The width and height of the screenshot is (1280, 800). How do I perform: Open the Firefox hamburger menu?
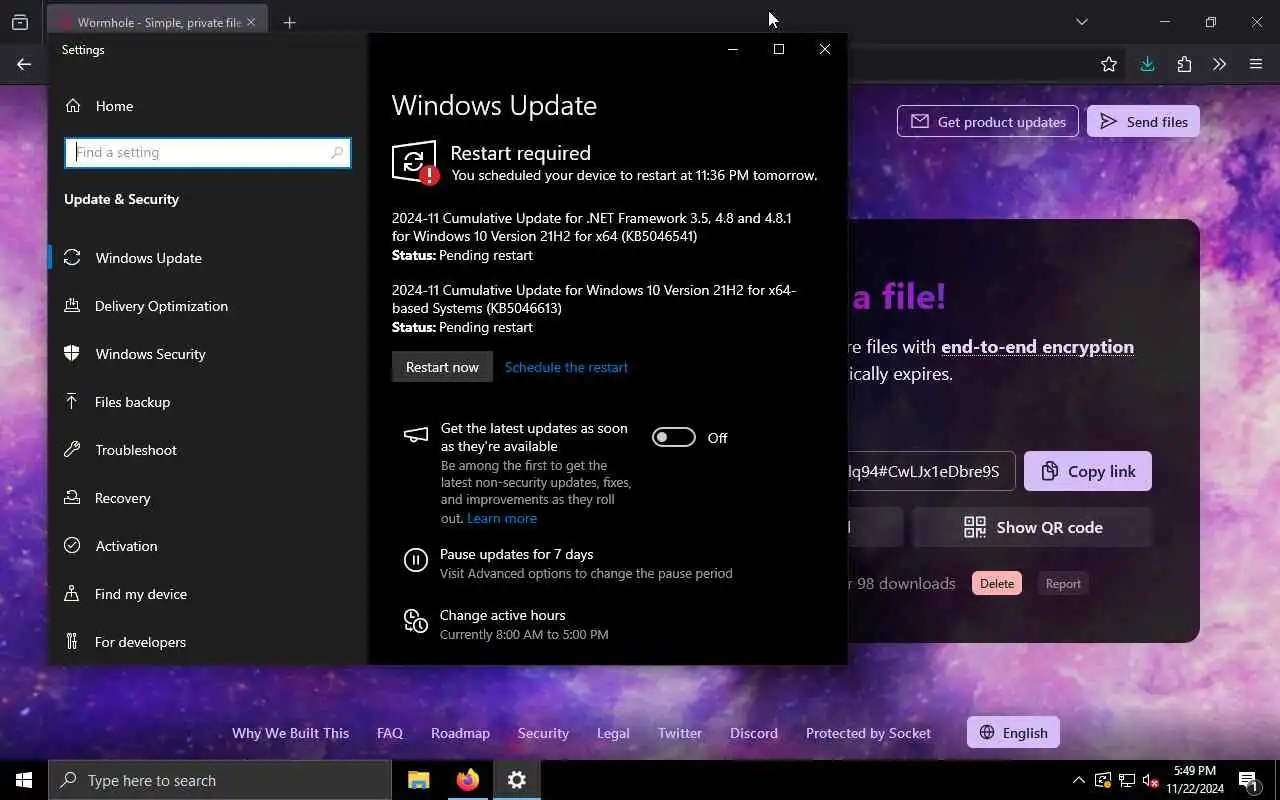point(1256,64)
